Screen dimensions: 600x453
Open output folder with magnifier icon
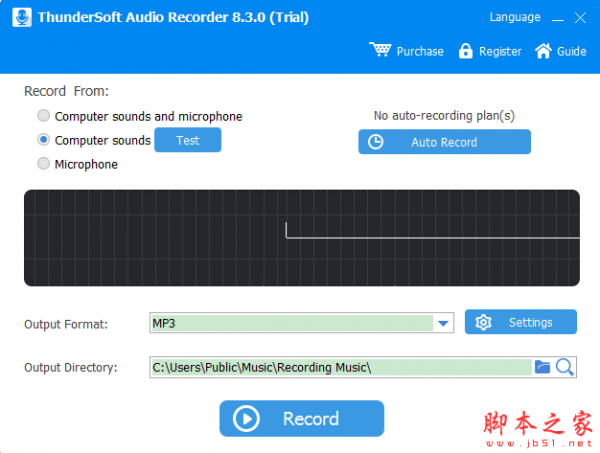(x=565, y=367)
